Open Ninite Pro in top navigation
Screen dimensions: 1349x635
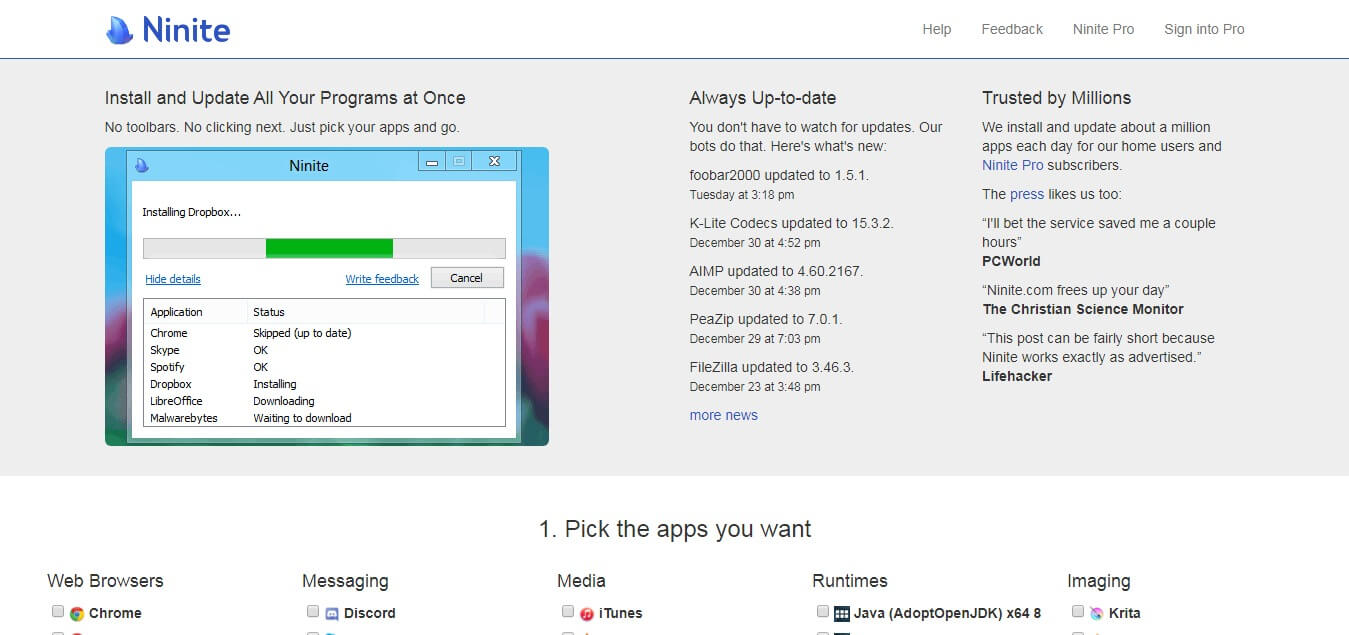1103,30
